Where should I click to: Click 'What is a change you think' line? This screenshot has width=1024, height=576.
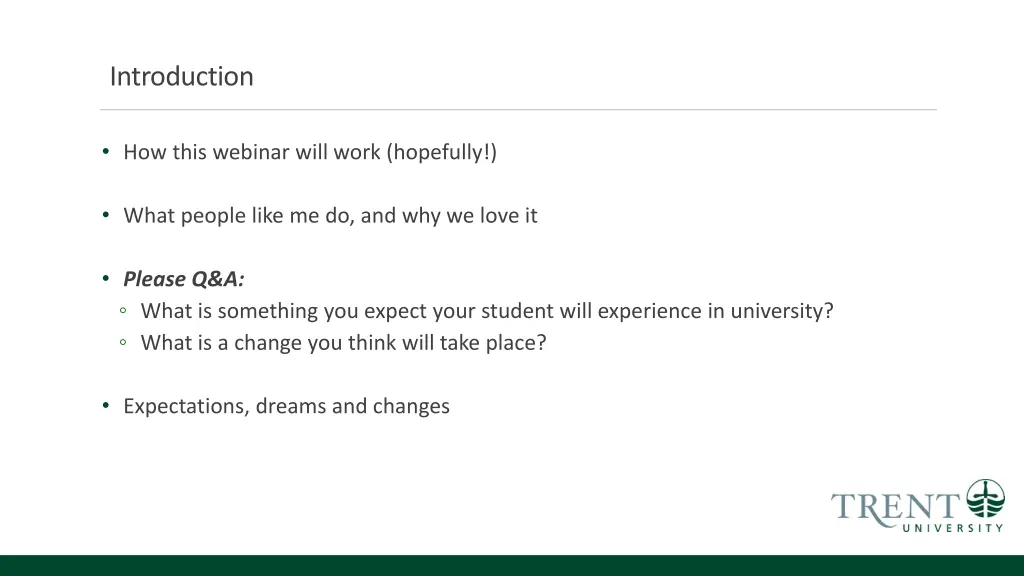pos(344,343)
